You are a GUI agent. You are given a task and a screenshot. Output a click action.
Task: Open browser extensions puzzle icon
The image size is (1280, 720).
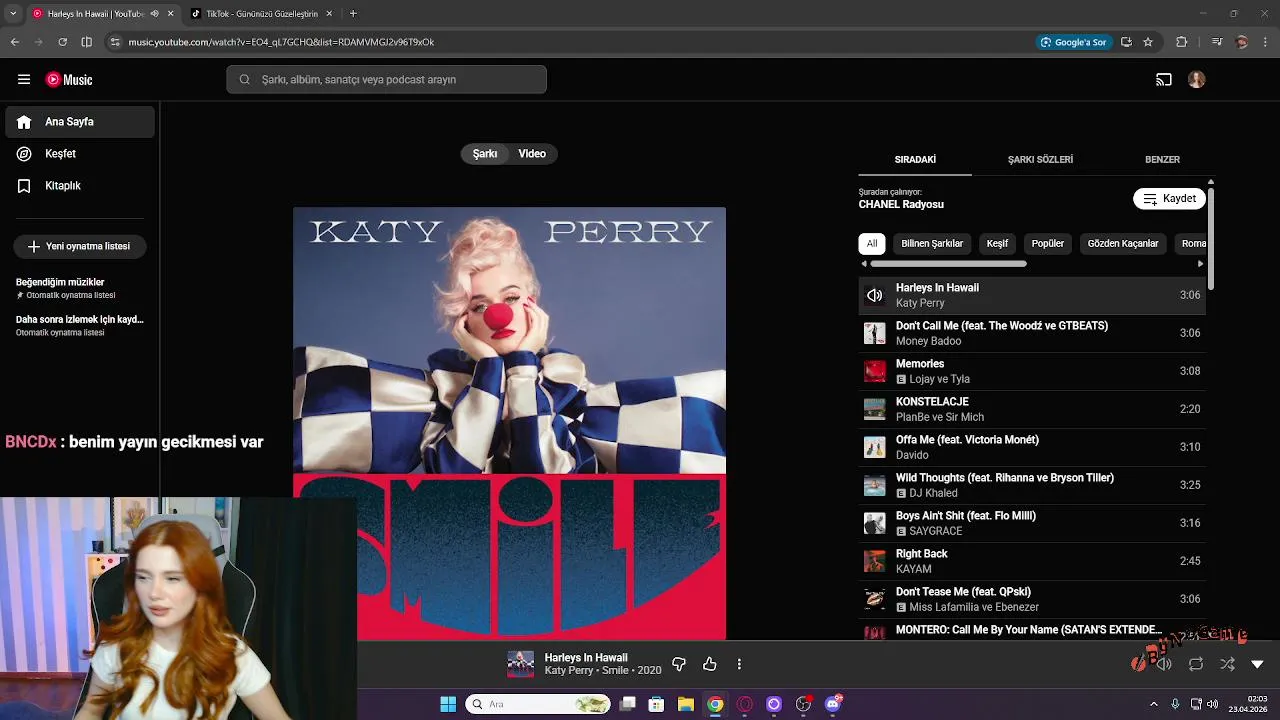click(x=1181, y=42)
